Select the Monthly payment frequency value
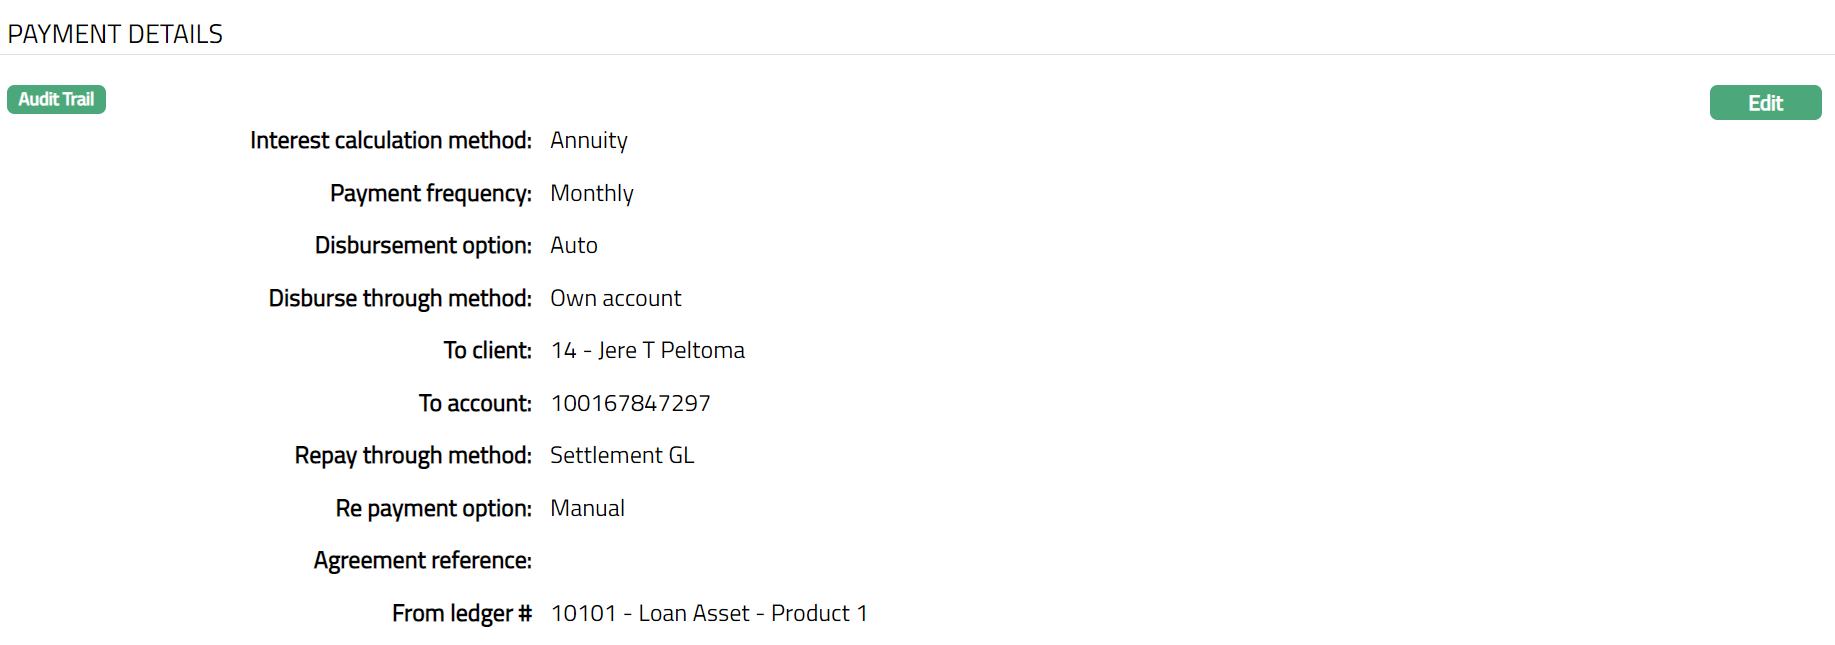 592,193
